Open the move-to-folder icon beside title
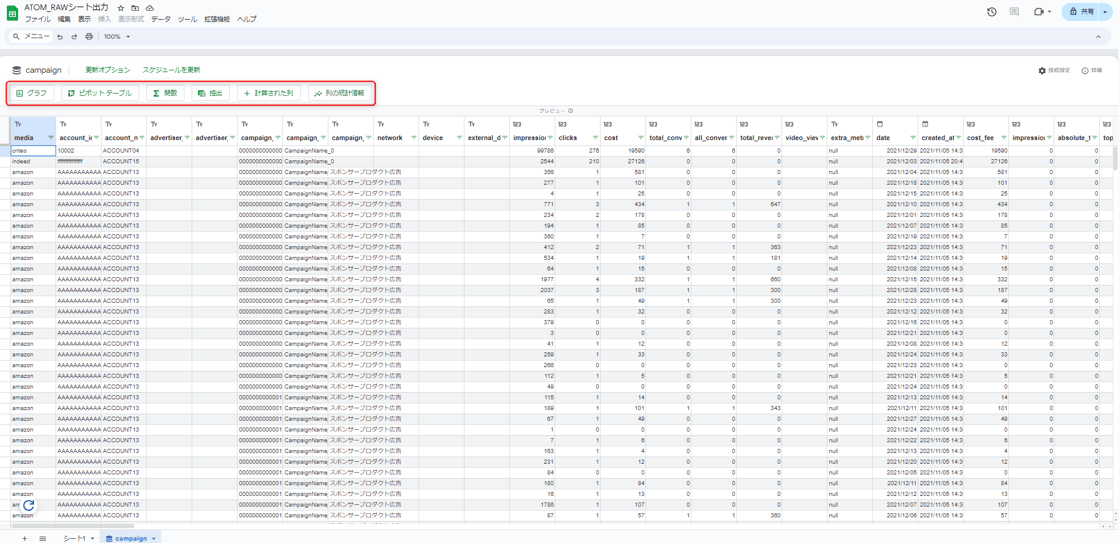This screenshot has width=1120, height=543. click(135, 8)
